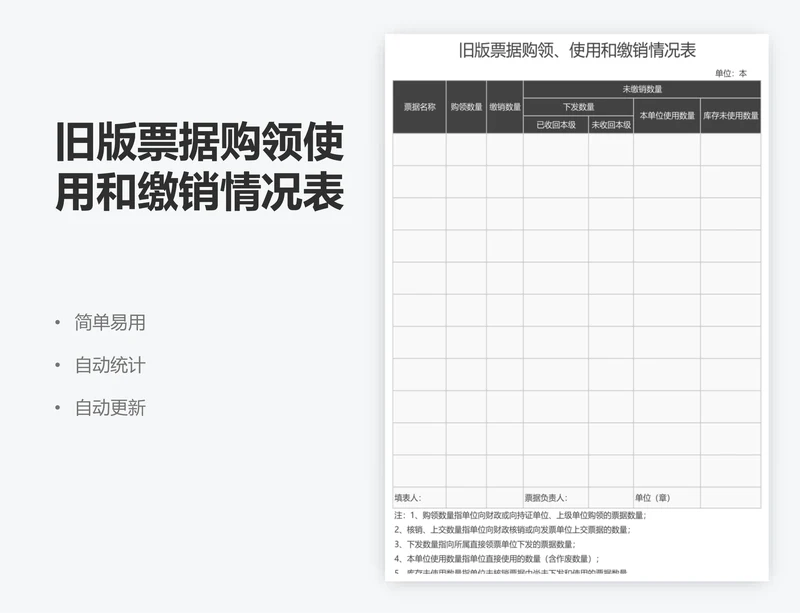This screenshot has width=800, height=613.
Task: Select the 未缴销数量 header cell
Action: tap(642, 89)
